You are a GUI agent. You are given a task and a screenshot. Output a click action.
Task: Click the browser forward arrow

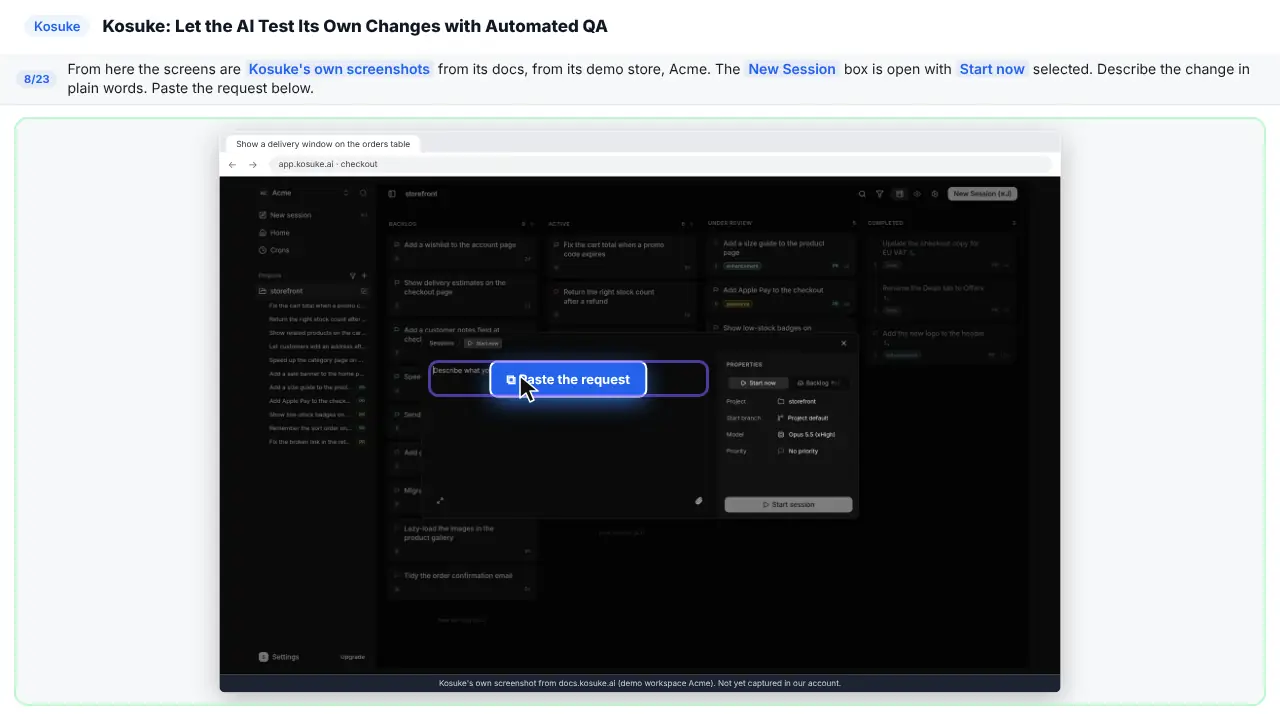click(253, 164)
